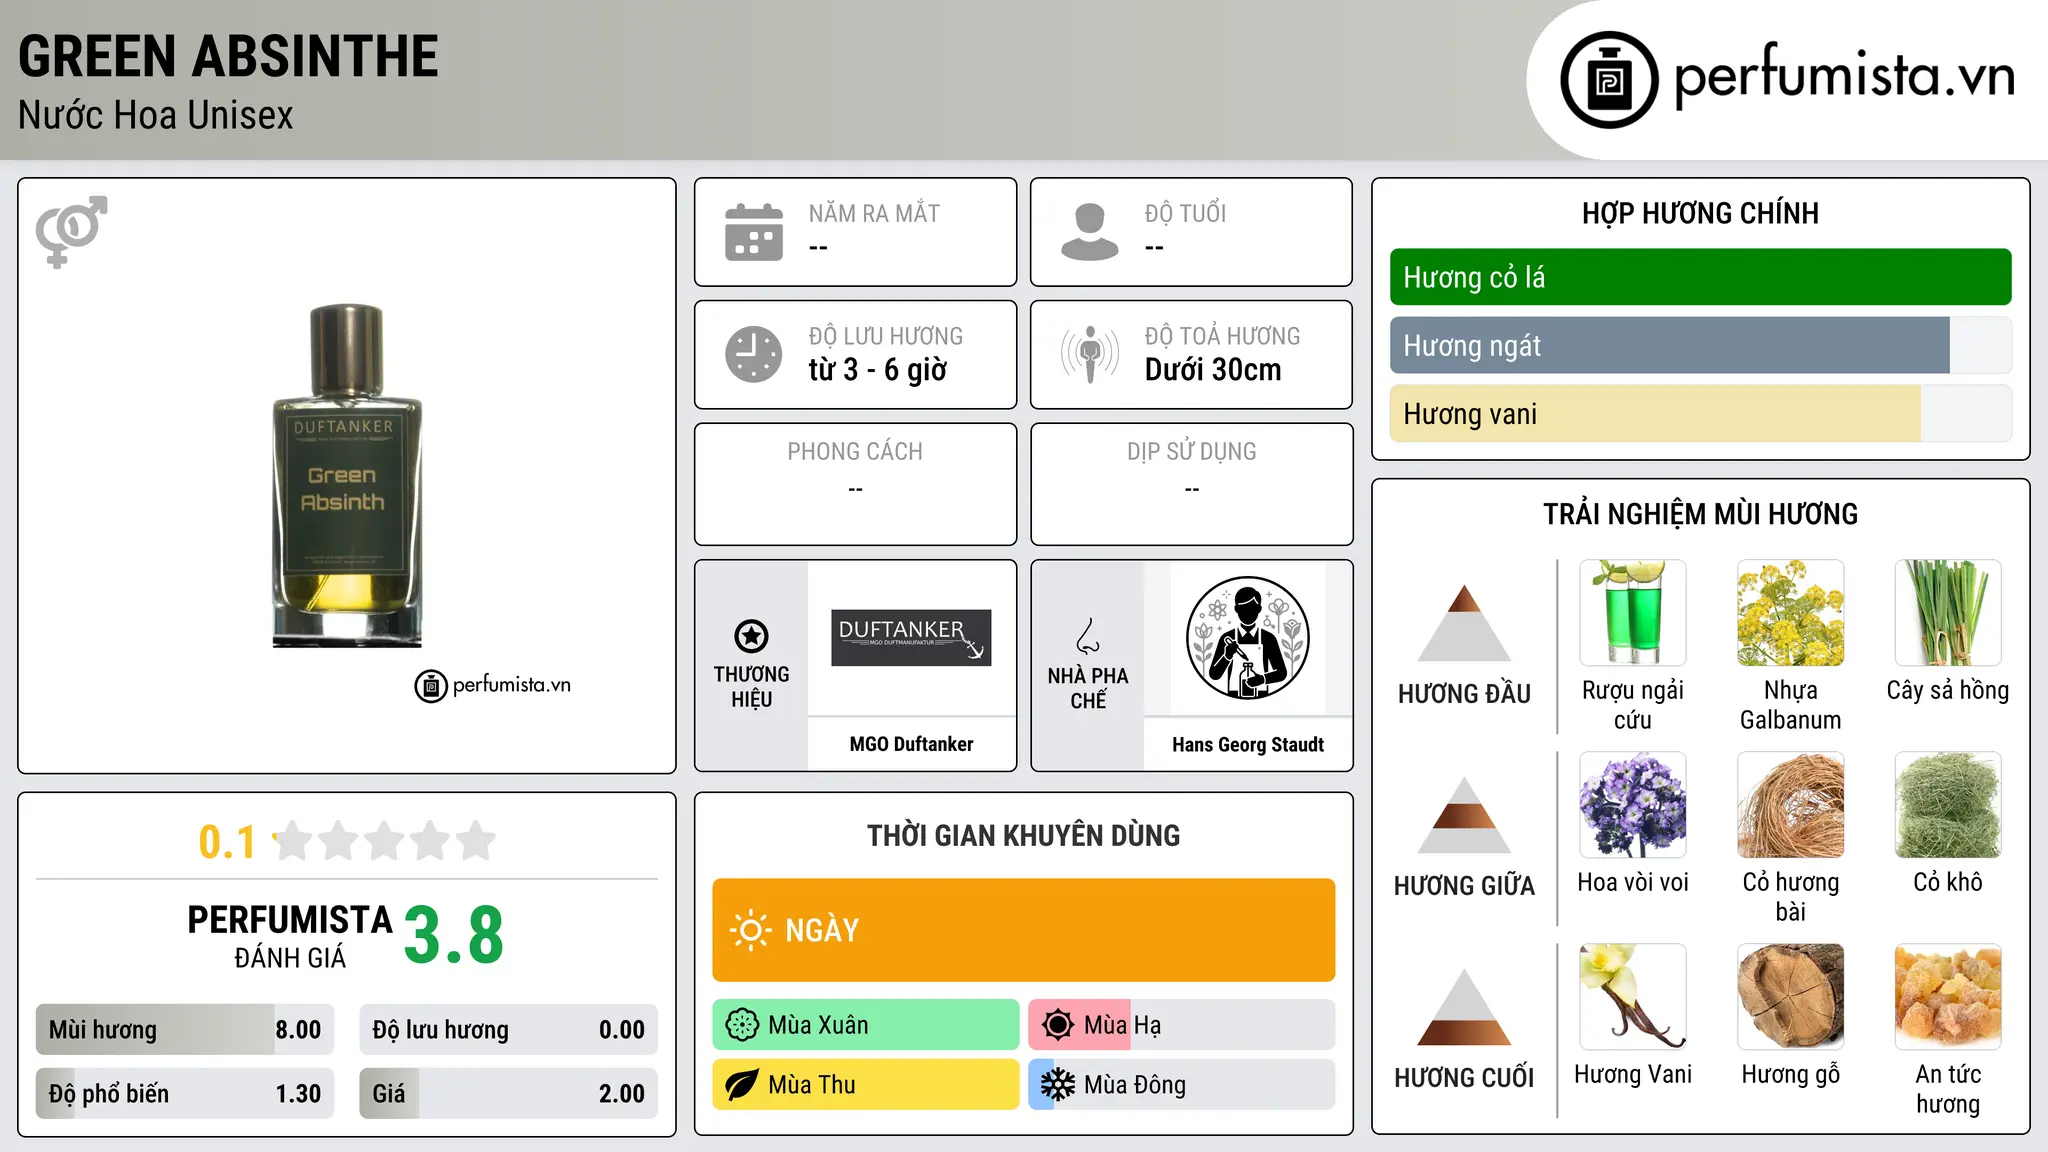Click the perfumer avatar of Hans Georg Staudt
2048x1152 pixels.
point(1248,638)
